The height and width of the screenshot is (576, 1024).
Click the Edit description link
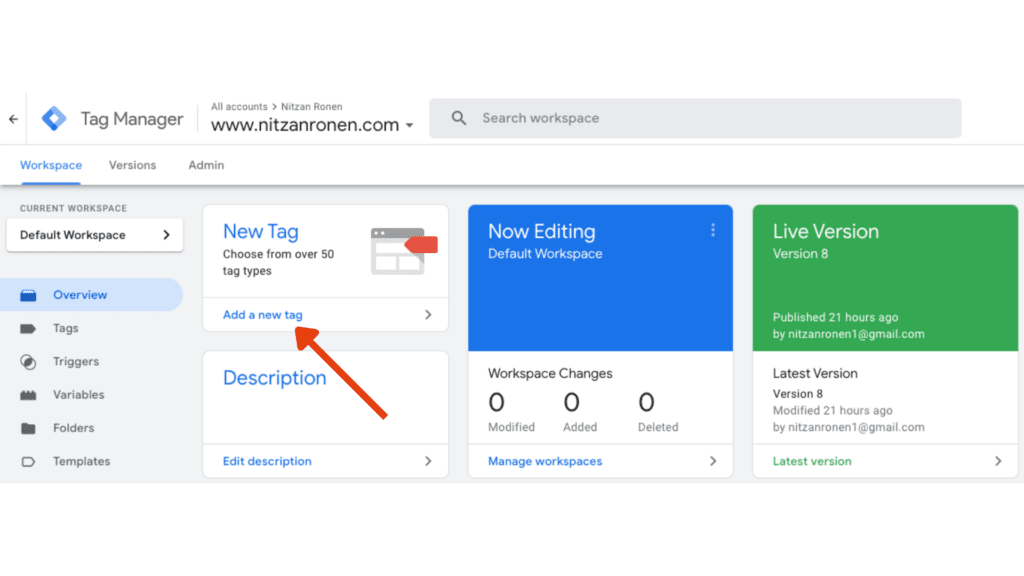click(x=267, y=461)
